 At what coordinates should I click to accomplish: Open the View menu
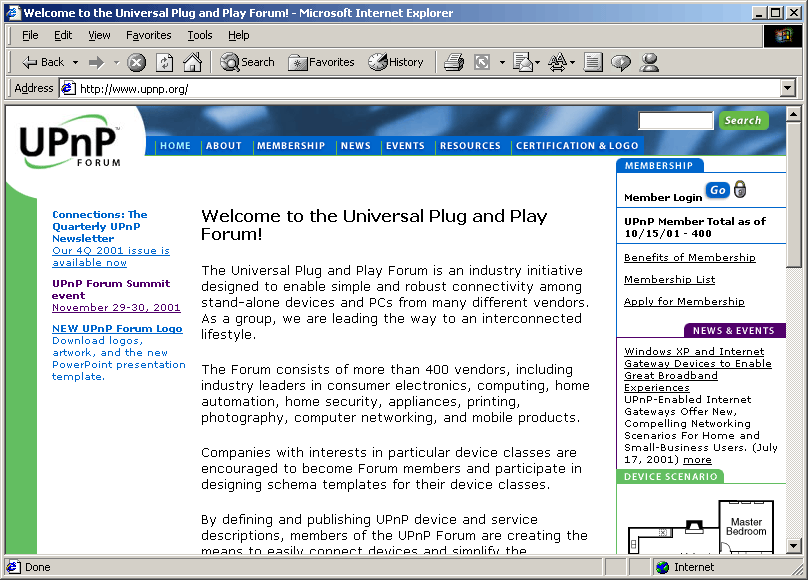(x=99, y=35)
